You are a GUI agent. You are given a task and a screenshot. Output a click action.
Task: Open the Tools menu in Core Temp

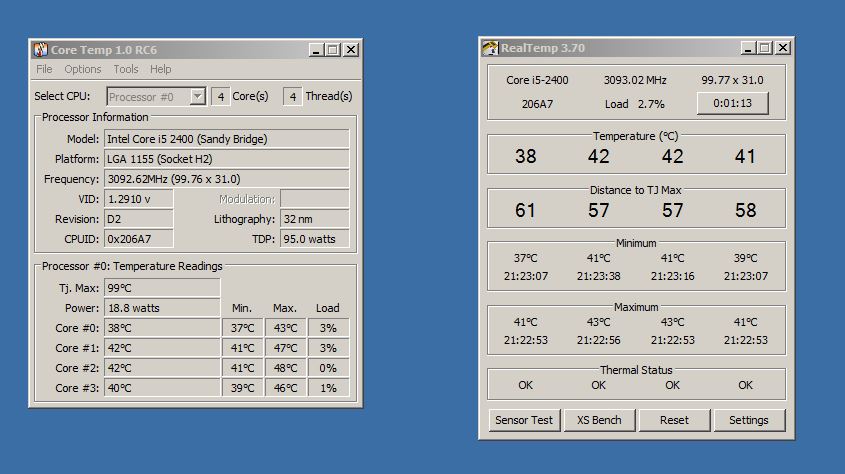click(x=126, y=69)
